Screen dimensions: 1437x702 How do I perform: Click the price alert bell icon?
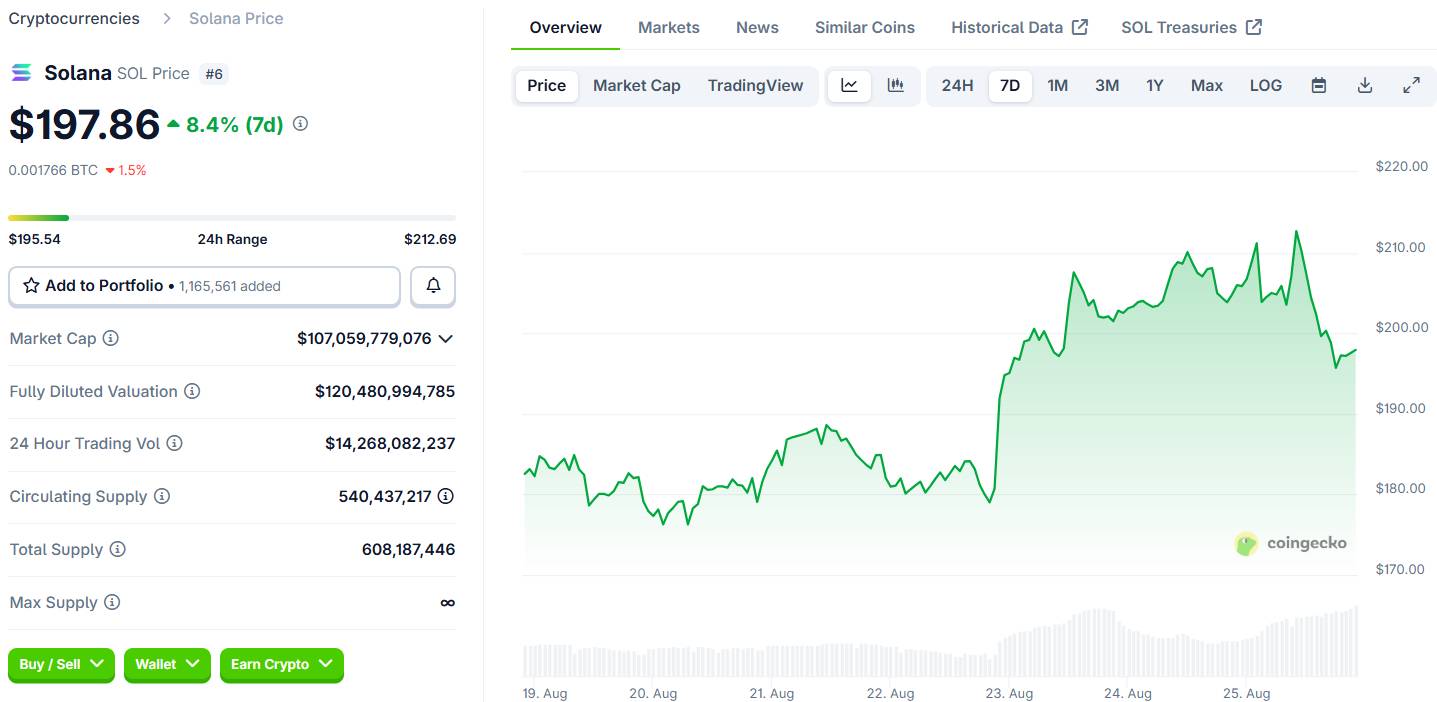click(433, 286)
